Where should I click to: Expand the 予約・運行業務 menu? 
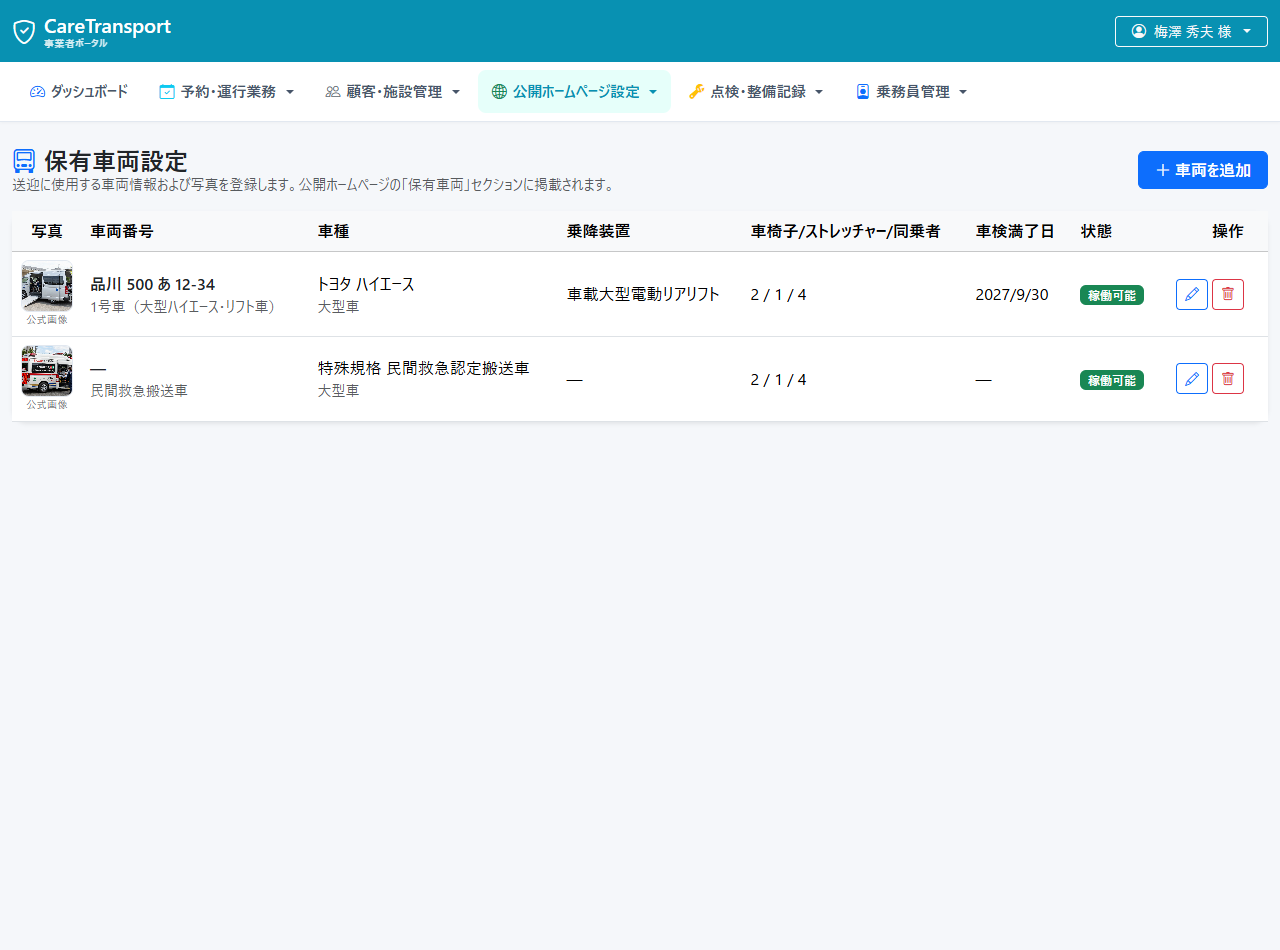click(227, 92)
